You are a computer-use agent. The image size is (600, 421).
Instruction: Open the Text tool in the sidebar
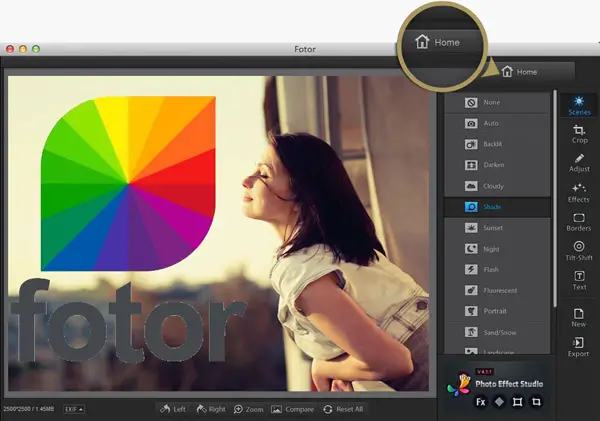point(579,281)
